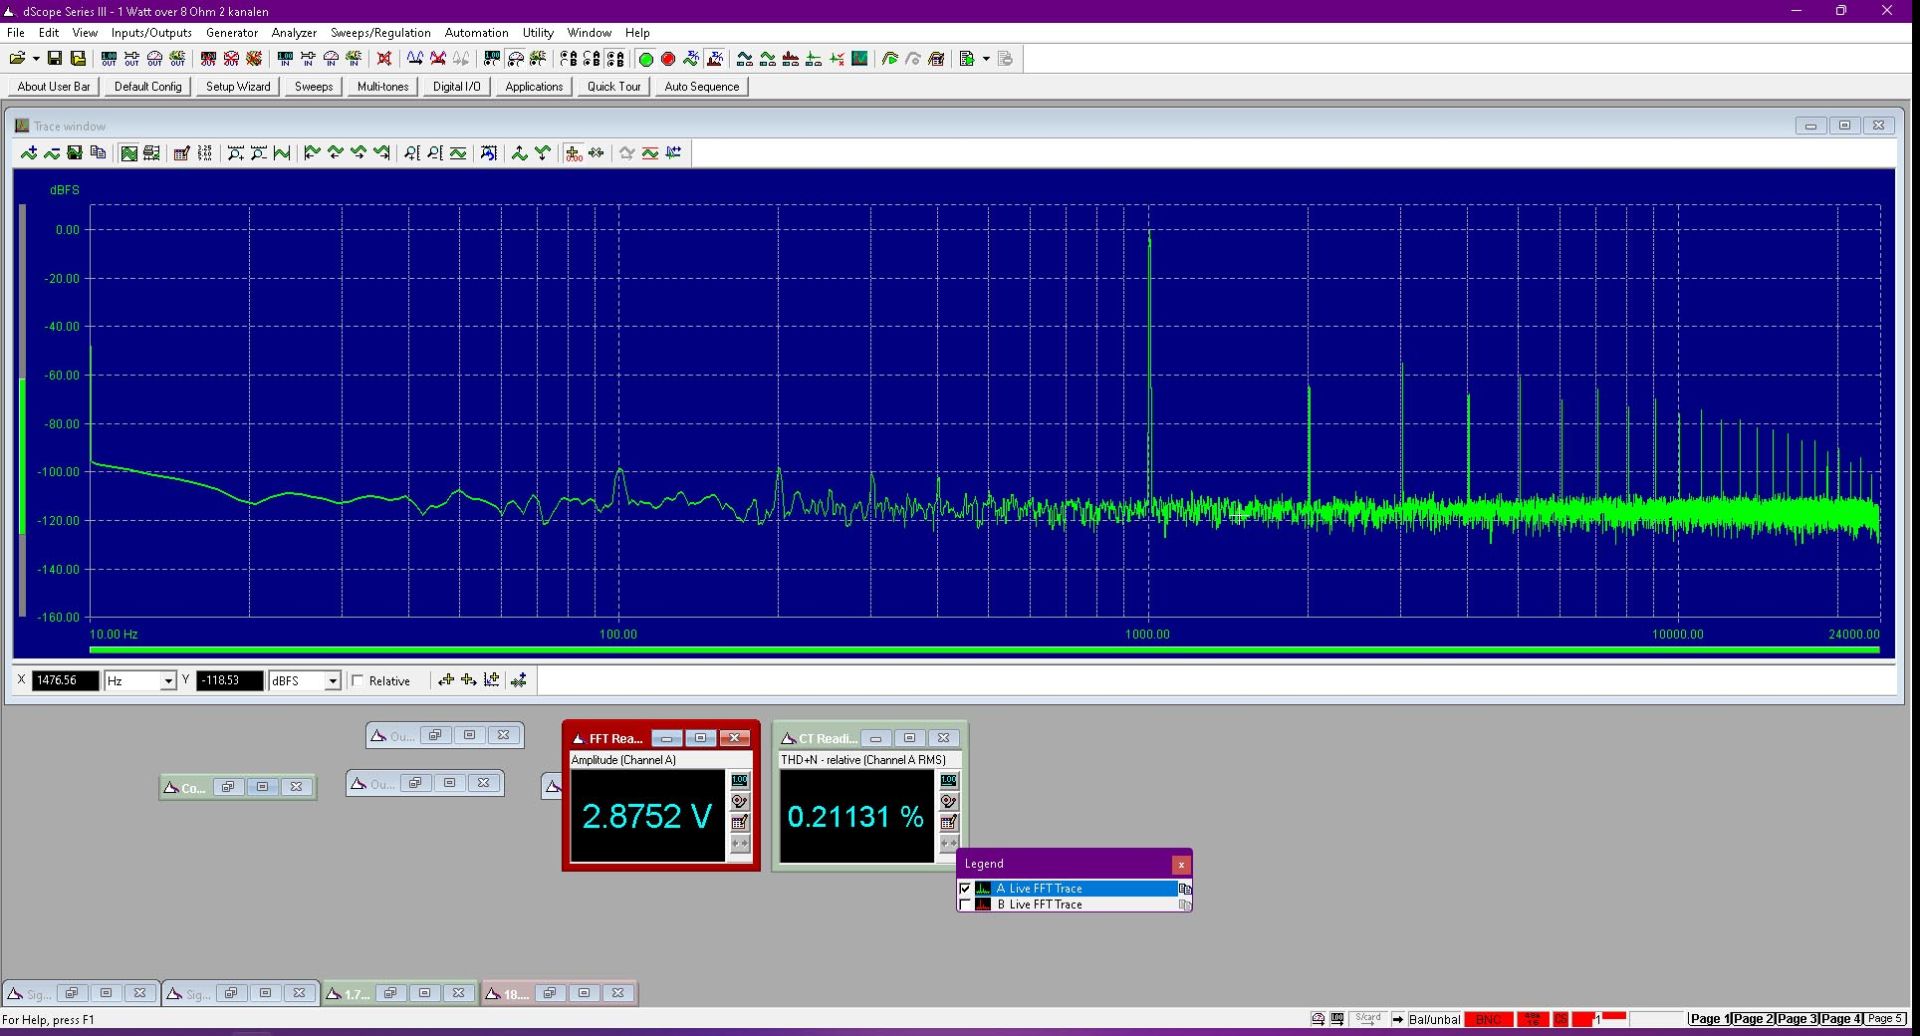This screenshot has height=1036, width=1920.
Task: Click the copy traces icon in Trace window
Action: [98, 153]
